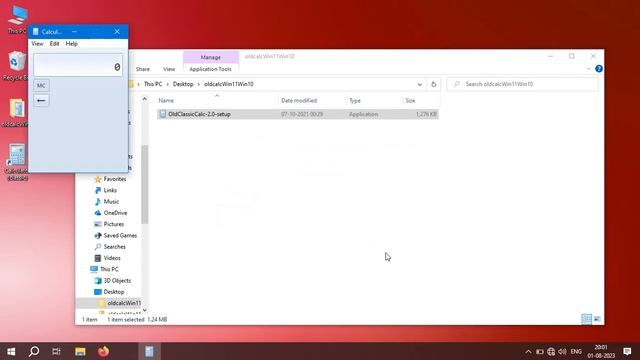This screenshot has height=360, width=640.
Task: Open File Explorer from the taskbar
Action: point(80,351)
